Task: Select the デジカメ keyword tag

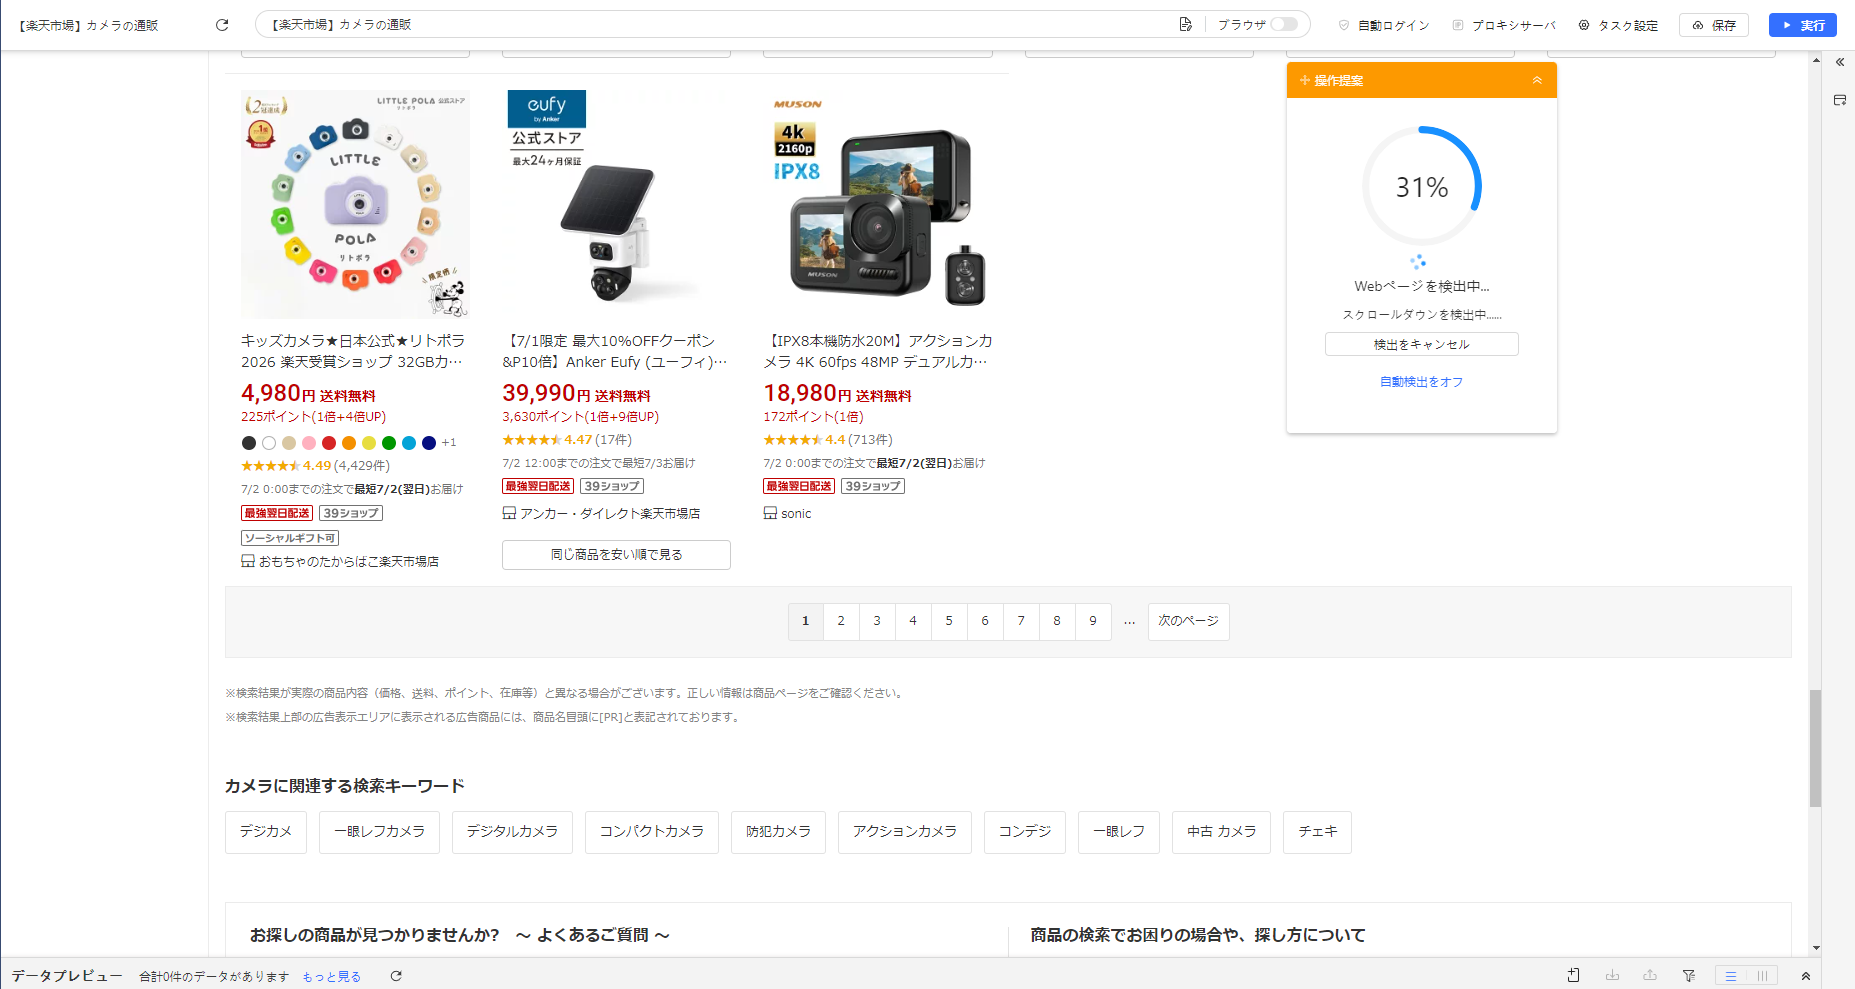Action: click(266, 832)
